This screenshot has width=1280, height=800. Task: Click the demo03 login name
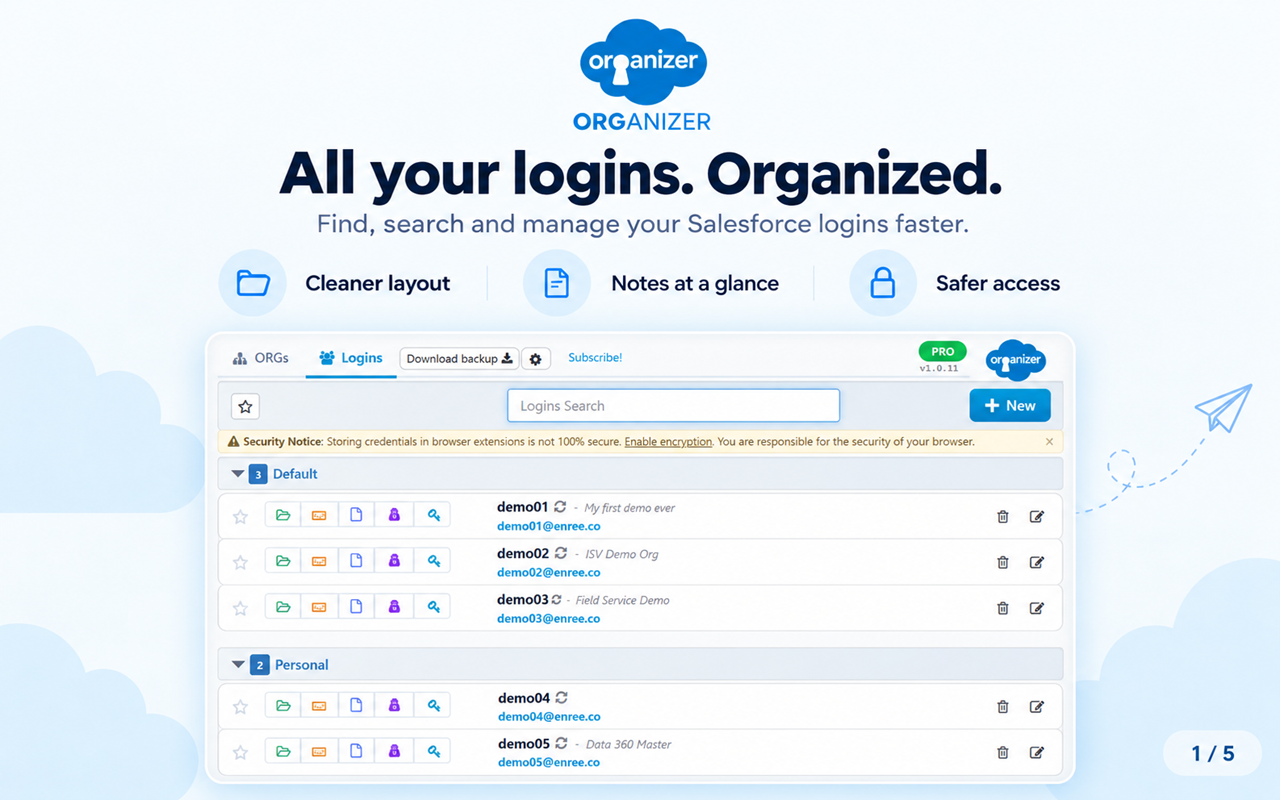click(x=523, y=599)
